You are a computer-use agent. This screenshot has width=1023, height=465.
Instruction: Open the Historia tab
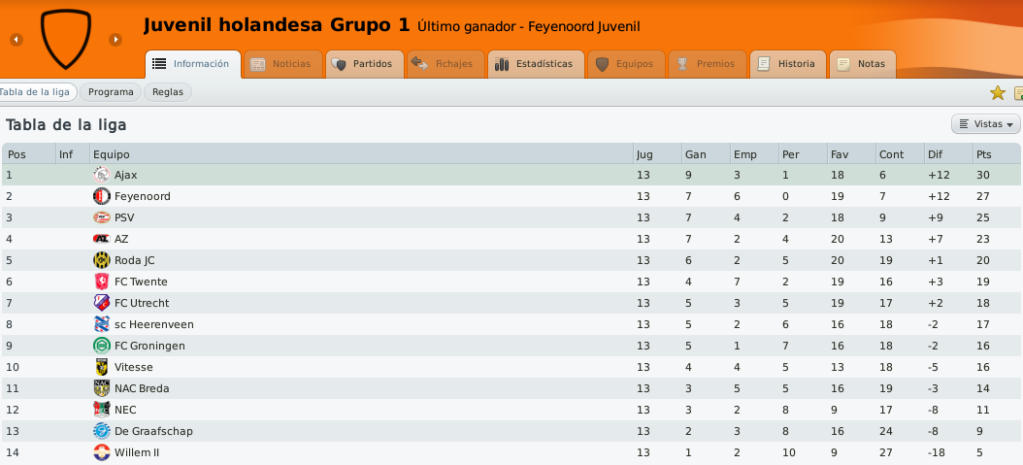787,64
